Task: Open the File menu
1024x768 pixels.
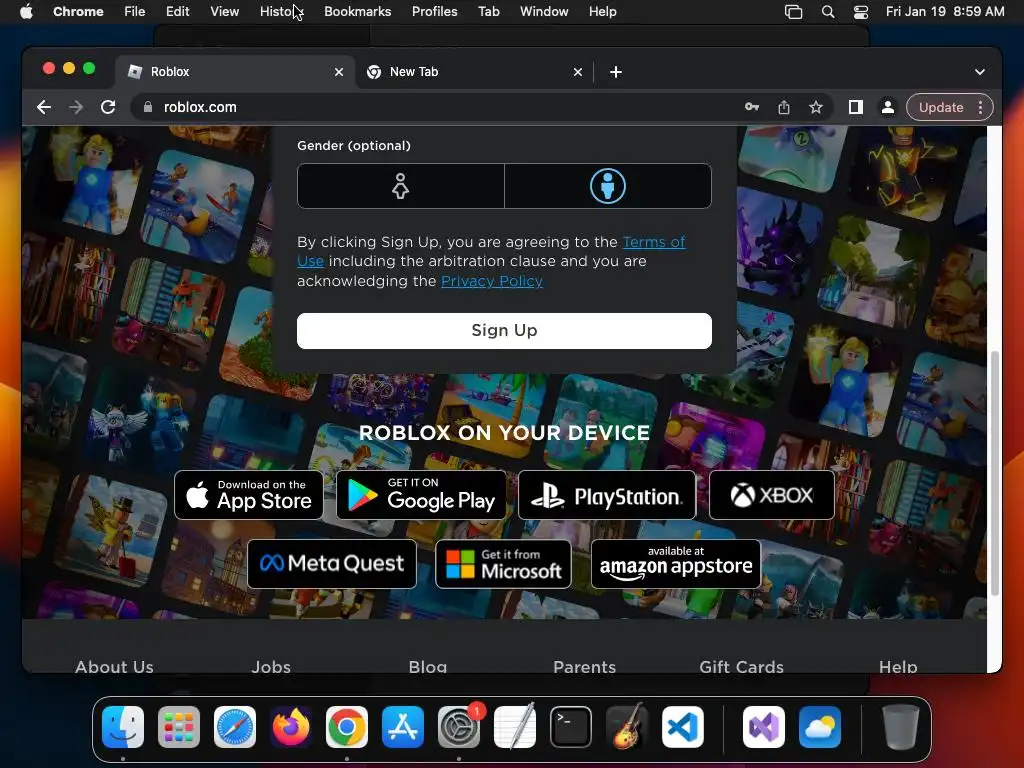Action: pos(135,12)
